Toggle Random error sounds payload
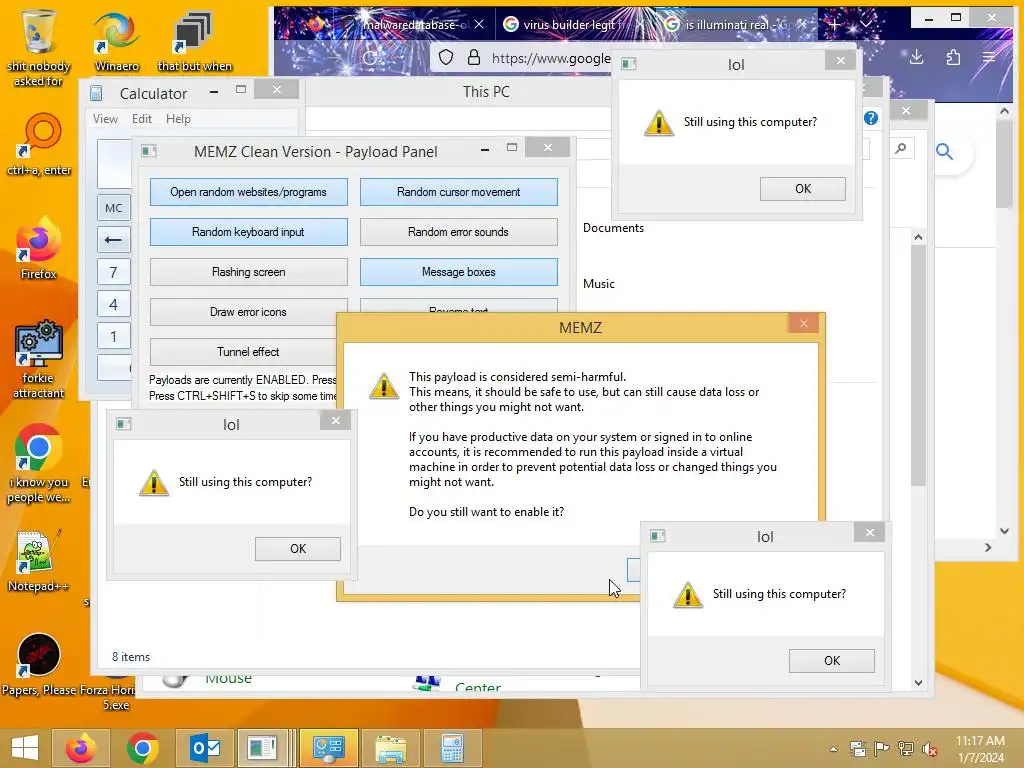Screen dimensions: 1024x768 458,232
